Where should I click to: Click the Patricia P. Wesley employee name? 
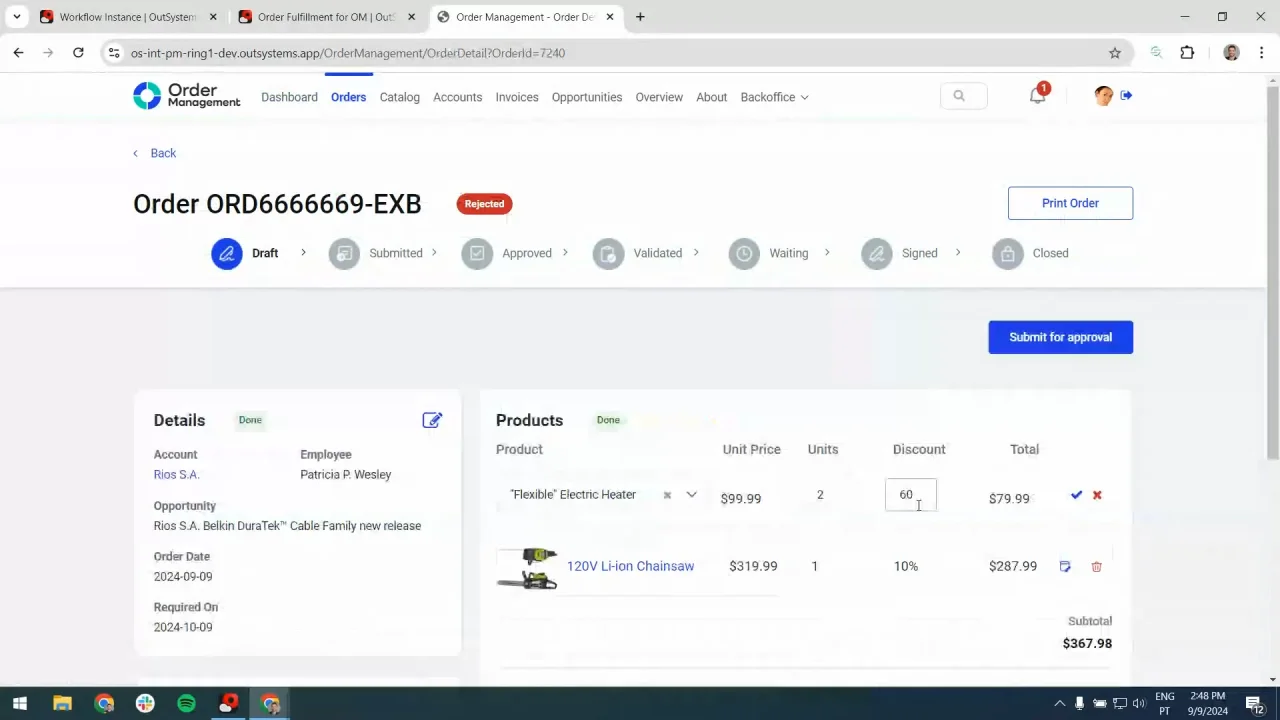[x=345, y=475]
